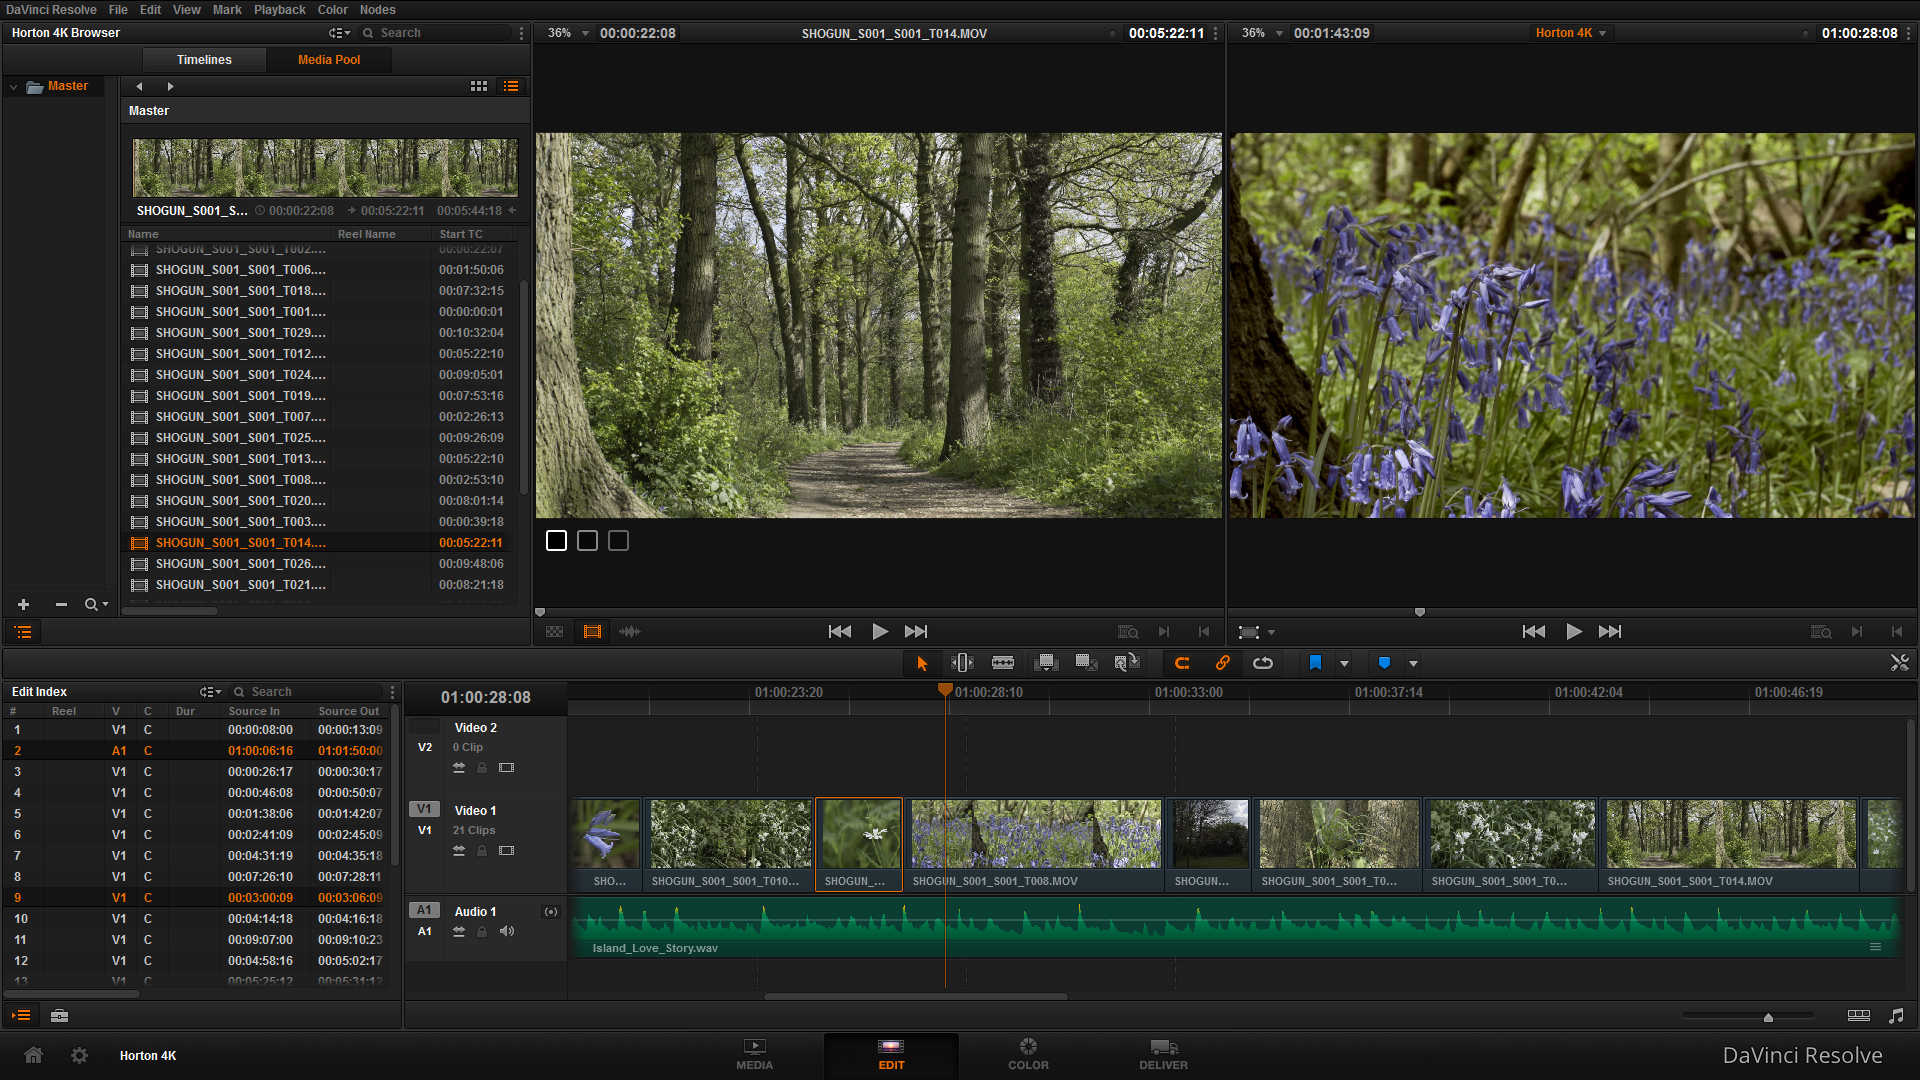1920x1080 pixels.
Task: Toggle the magnet Snapping button
Action: coord(1182,663)
